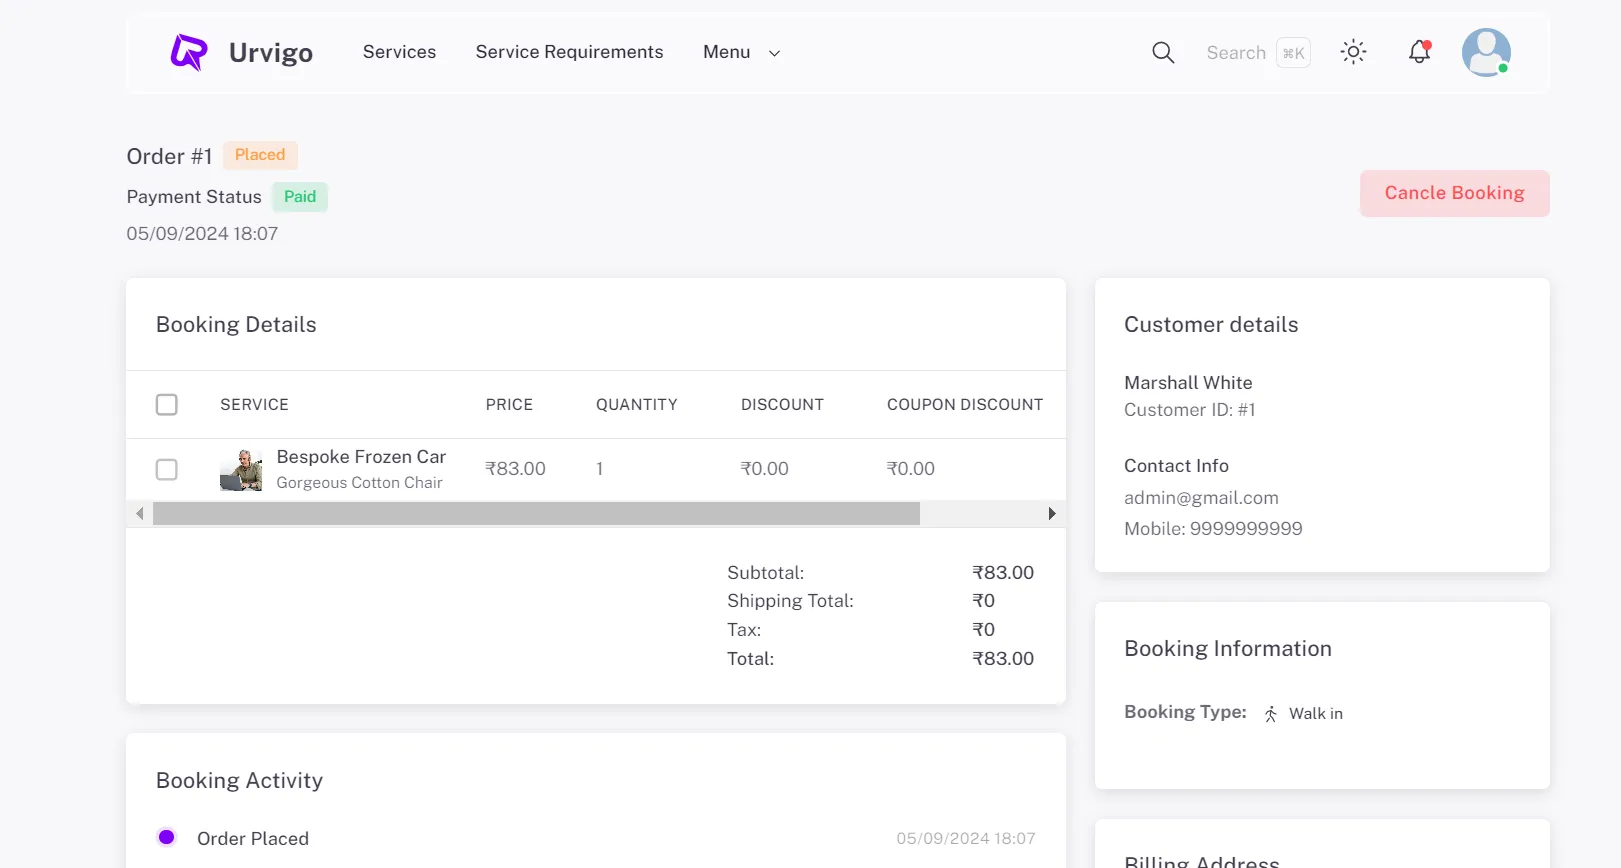
Task: Open the Services menu item
Action: pos(399,52)
